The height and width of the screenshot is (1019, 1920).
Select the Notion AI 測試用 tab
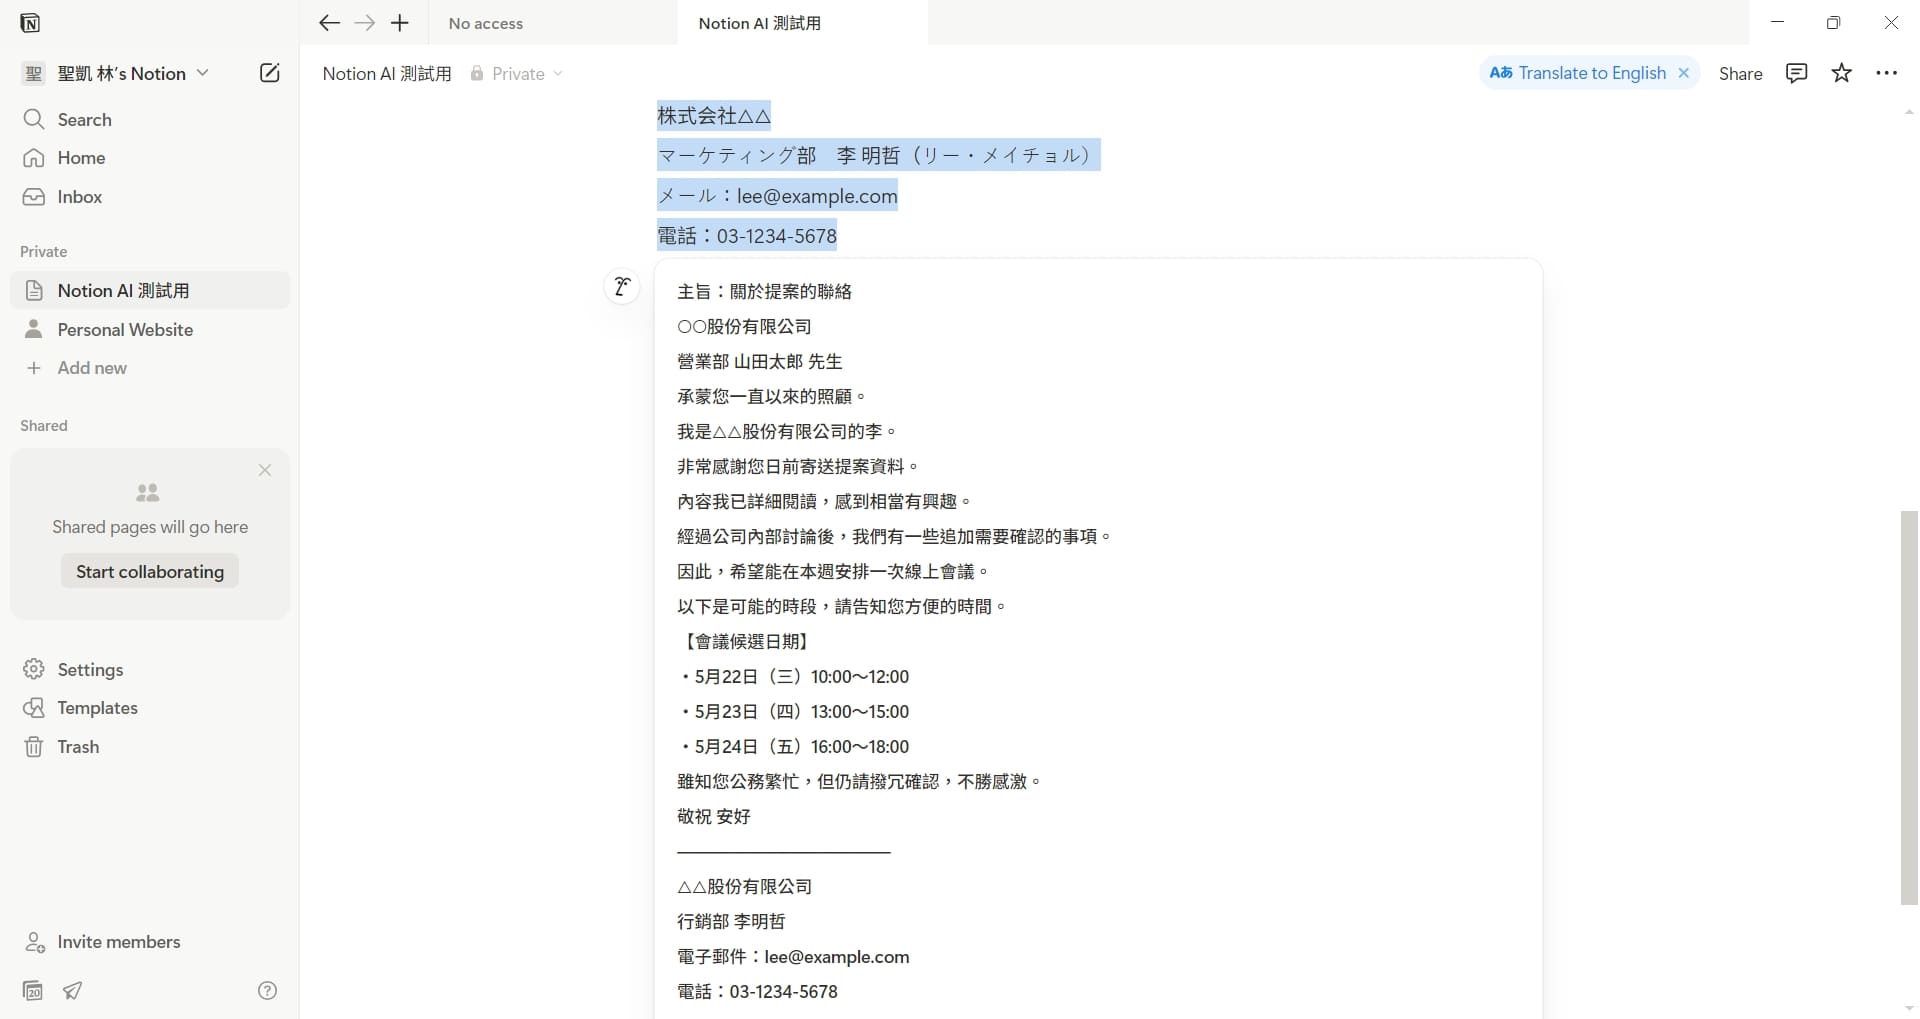(x=760, y=22)
